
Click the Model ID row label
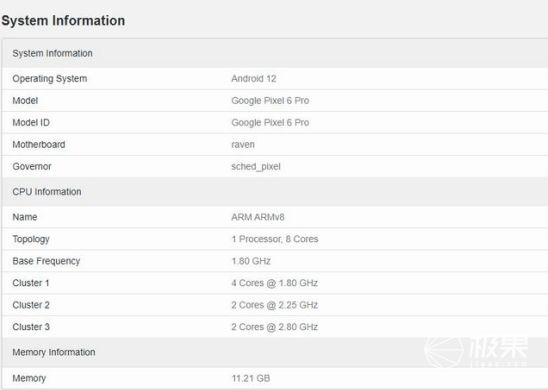31,123
